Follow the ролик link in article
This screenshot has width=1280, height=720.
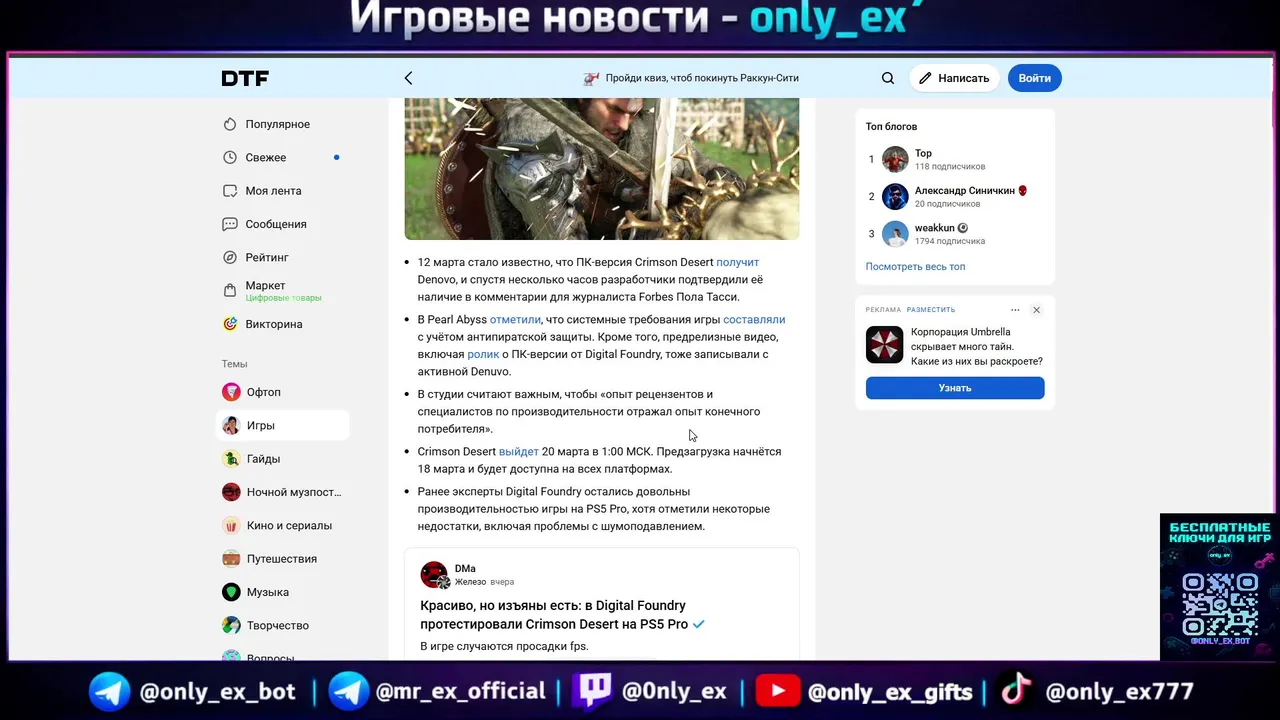[x=483, y=354]
